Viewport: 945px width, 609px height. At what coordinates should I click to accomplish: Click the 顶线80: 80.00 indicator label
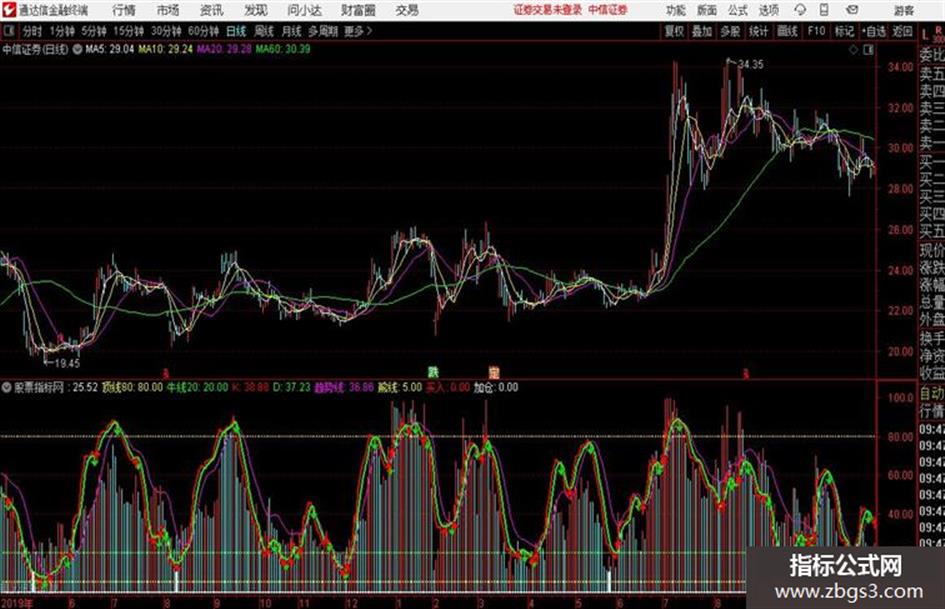[132, 387]
